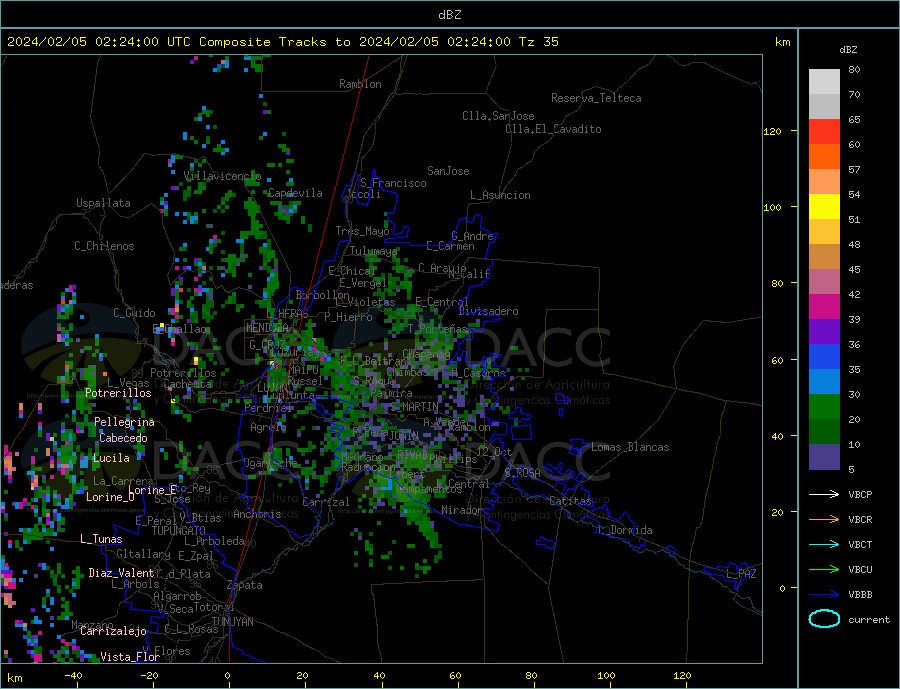The height and width of the screenshot is (689, 900).
Task: Click the Tres_Mayo place label
Action: coord(363,231)
